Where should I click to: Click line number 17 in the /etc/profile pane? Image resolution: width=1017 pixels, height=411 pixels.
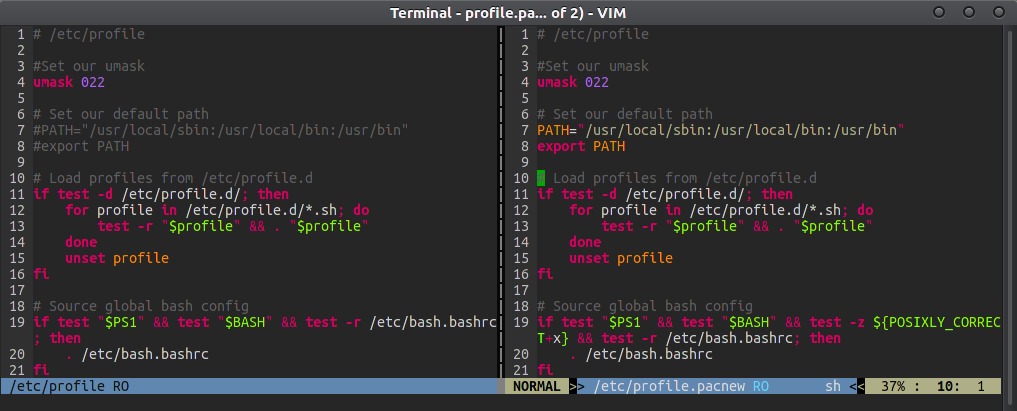18,290
